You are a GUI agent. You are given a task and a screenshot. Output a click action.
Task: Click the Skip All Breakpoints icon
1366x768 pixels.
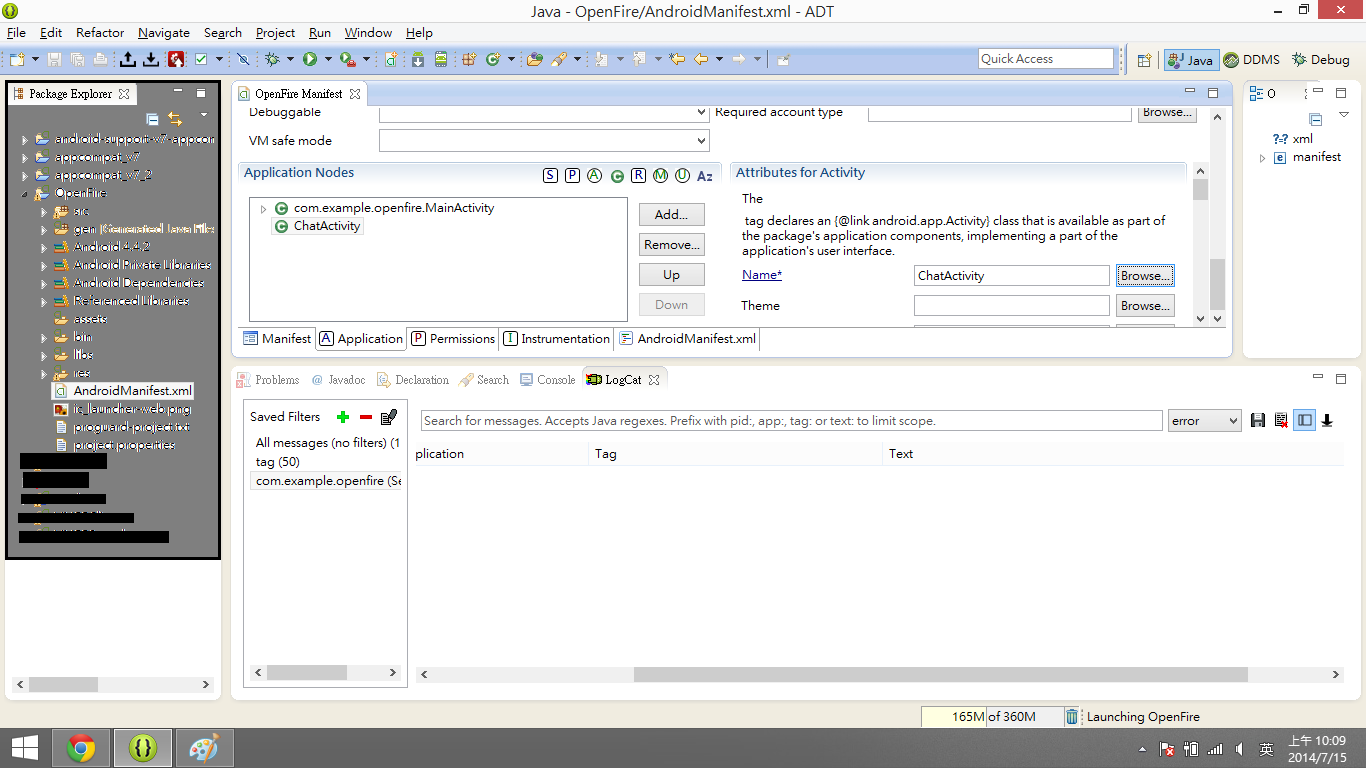(x=243, y=60)
